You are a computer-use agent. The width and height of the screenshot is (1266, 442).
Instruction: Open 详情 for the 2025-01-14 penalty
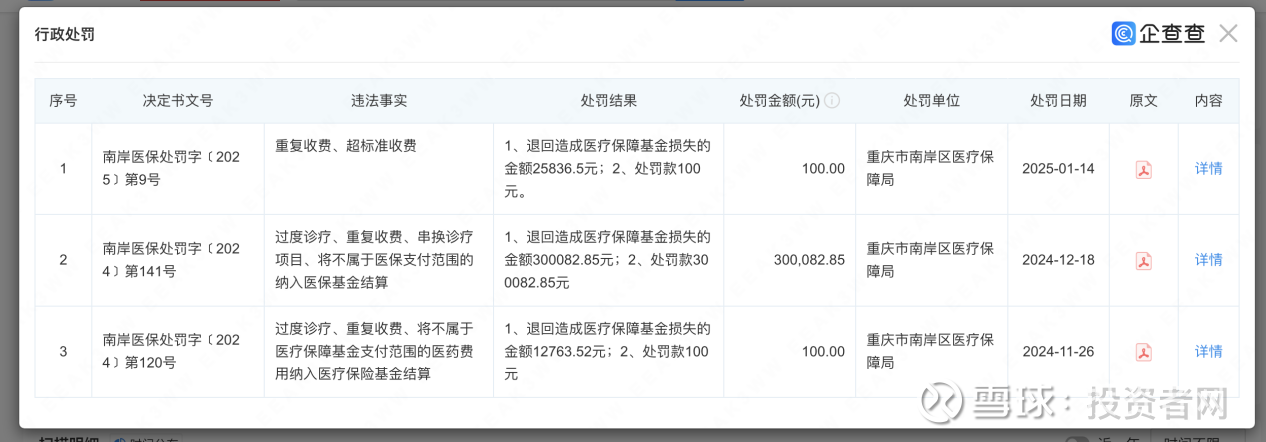point(1208,168)
